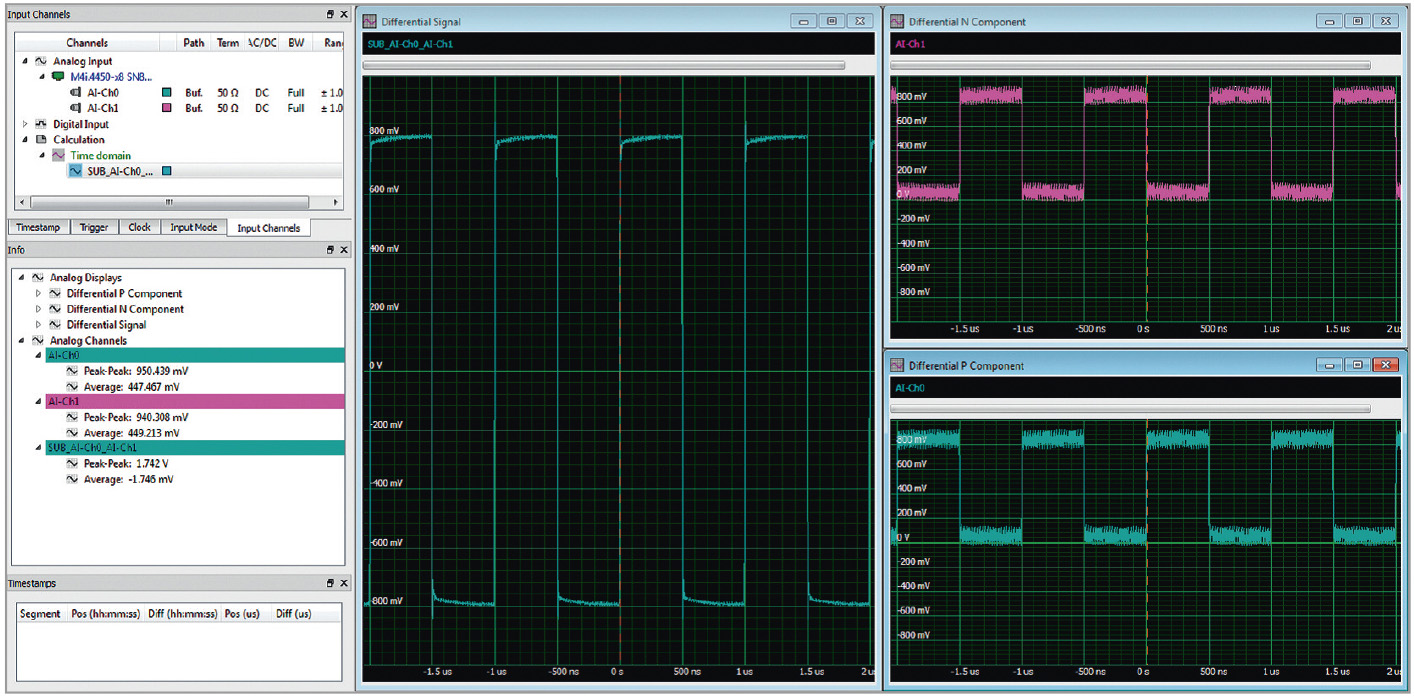Click the Differential P Component display icon in Info
The width and height of the screenshot is (1414, 698).
pos(57,293)
